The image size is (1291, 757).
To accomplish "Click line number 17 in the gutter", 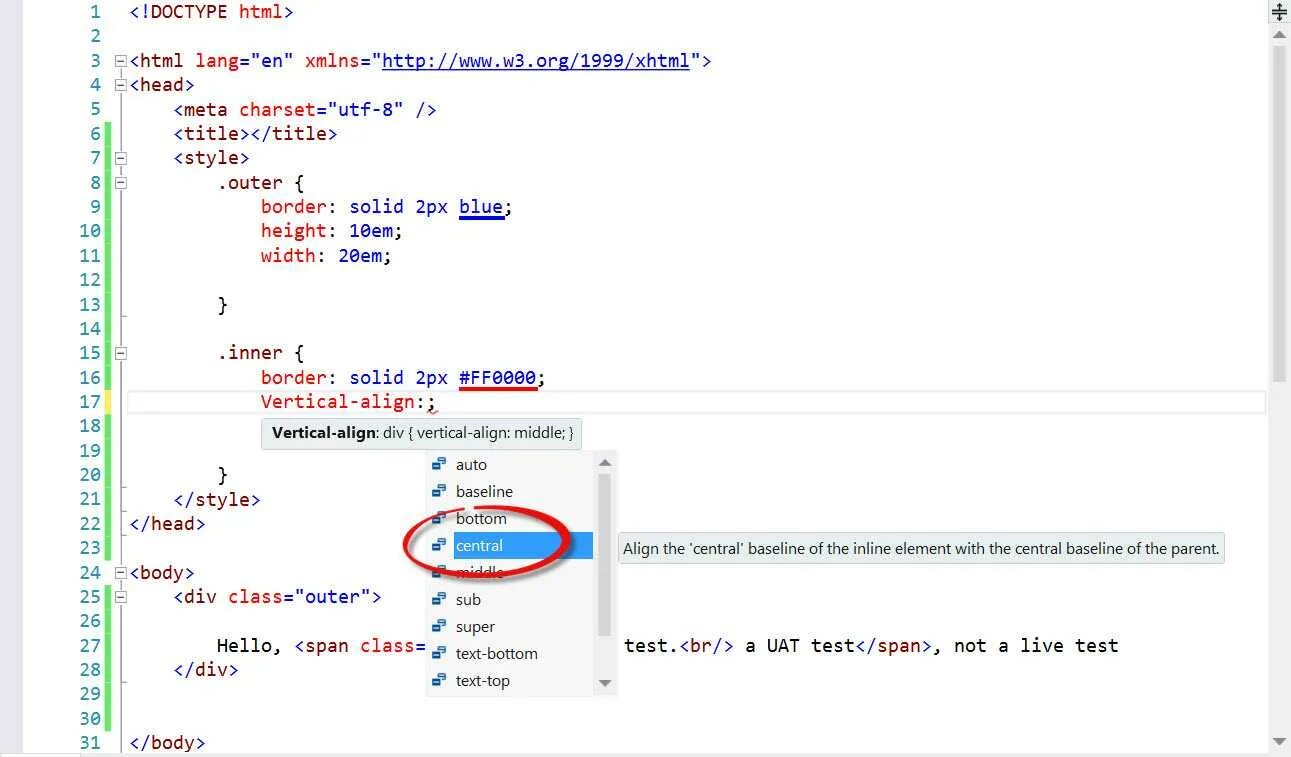I will pyautogui.click(x=90, y=402).
